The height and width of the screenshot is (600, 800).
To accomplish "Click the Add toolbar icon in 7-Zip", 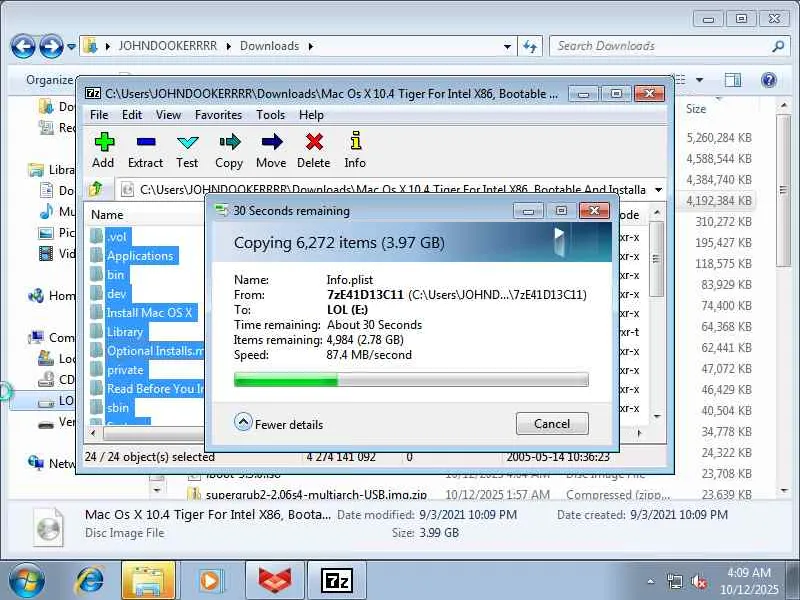I will 104,150.
